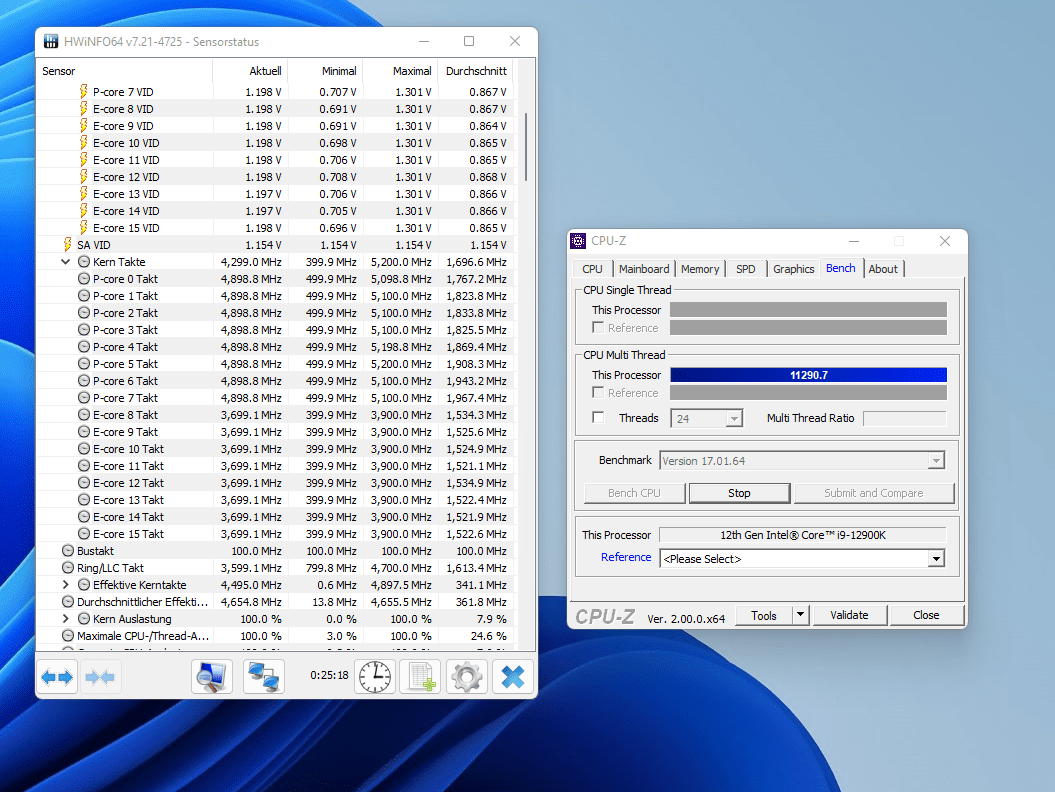The image size is (1055, 792).
Task: Open the Reference processor Please Select dropdown
Action: pos(936,559)
